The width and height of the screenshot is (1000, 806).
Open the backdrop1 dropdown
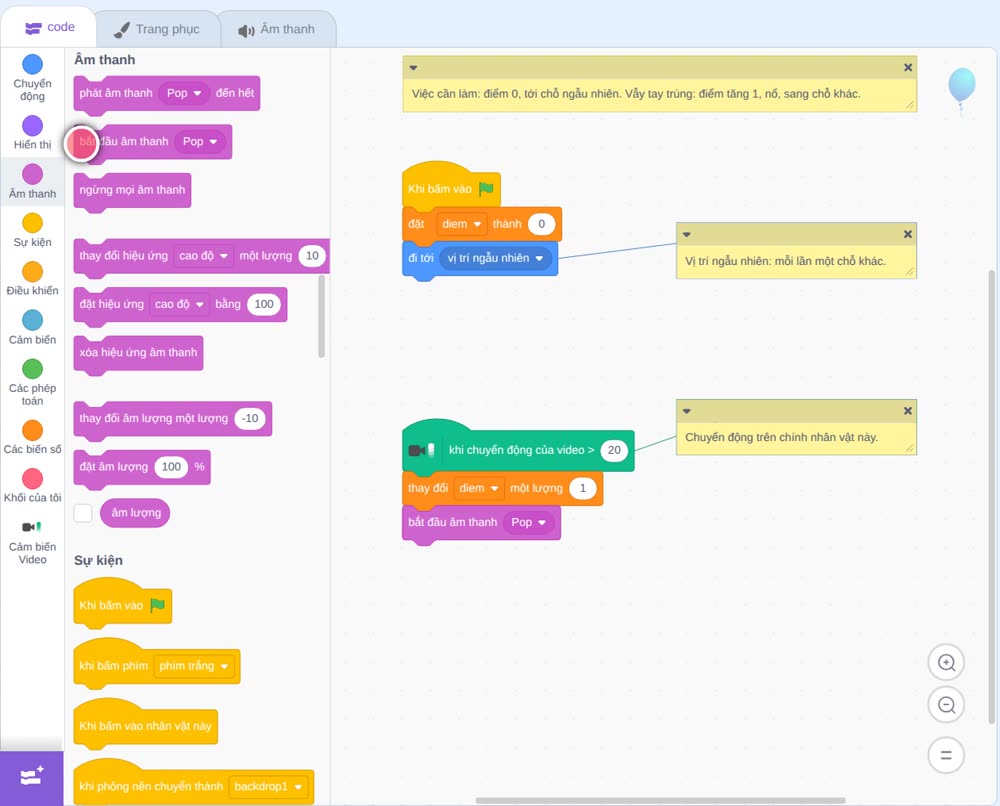(268, 786)
